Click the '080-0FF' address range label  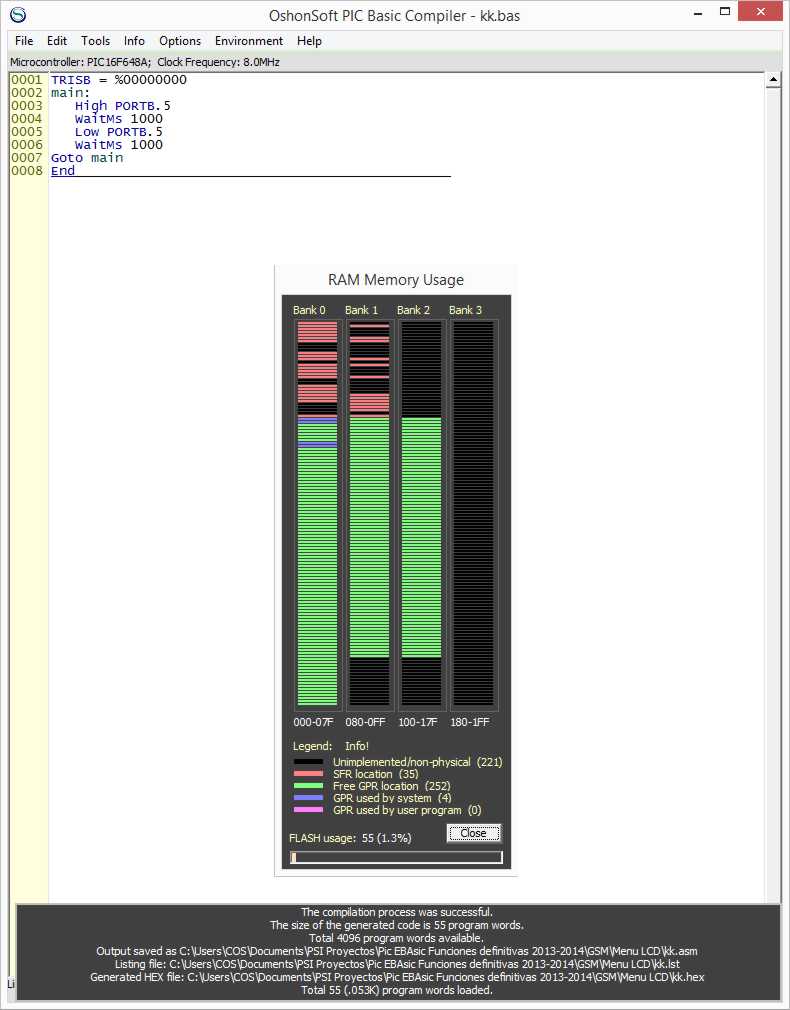tap(365, 722)
